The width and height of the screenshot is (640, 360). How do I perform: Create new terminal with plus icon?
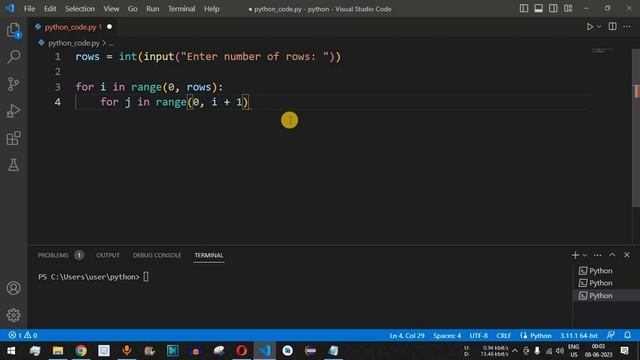(x=575, y=255)
